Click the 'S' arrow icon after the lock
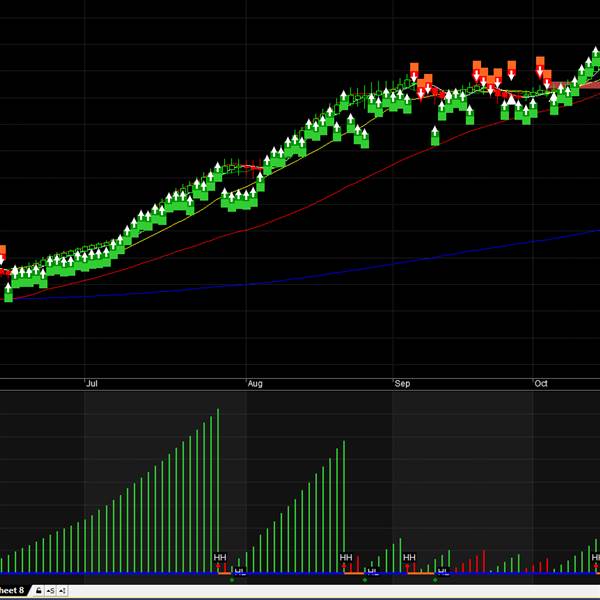 pos(51,591)
